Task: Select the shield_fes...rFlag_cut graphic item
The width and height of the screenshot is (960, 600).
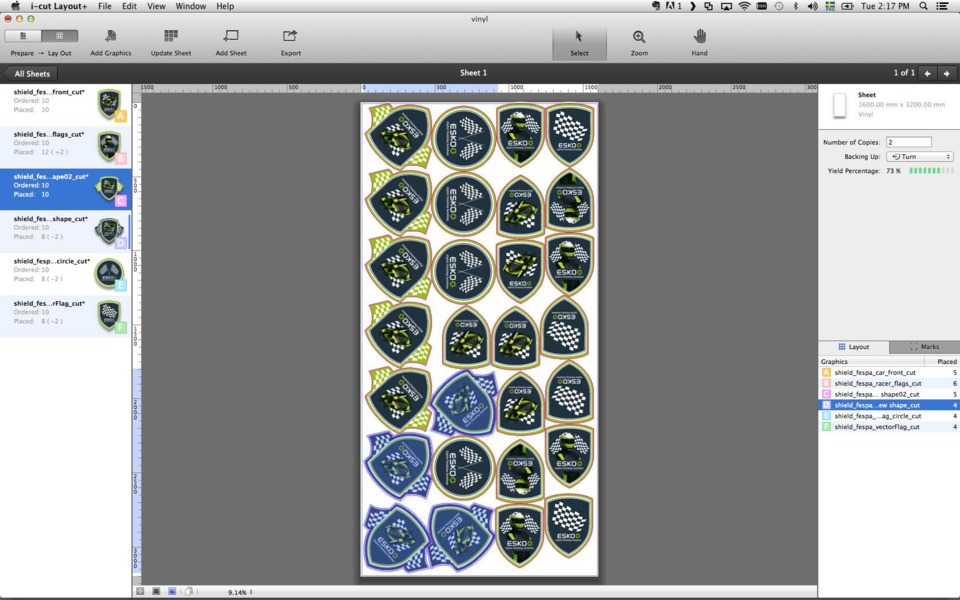Action: pyautogui.click(x=66, y=316)
